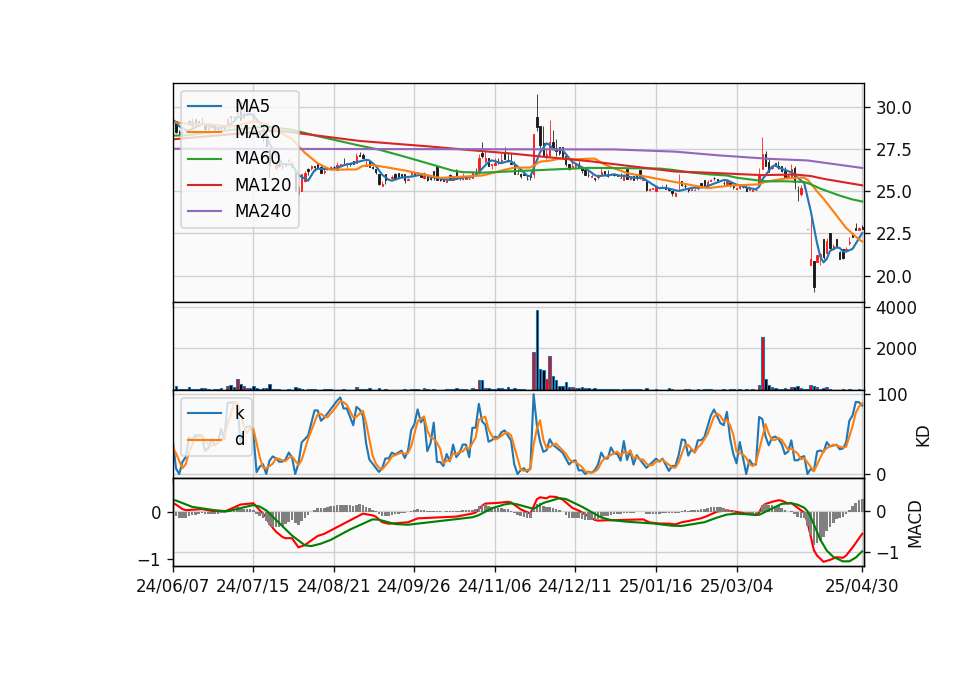Click the 100 label on KD axis
The width and height of the screenshot is (960, 690).
893,396
